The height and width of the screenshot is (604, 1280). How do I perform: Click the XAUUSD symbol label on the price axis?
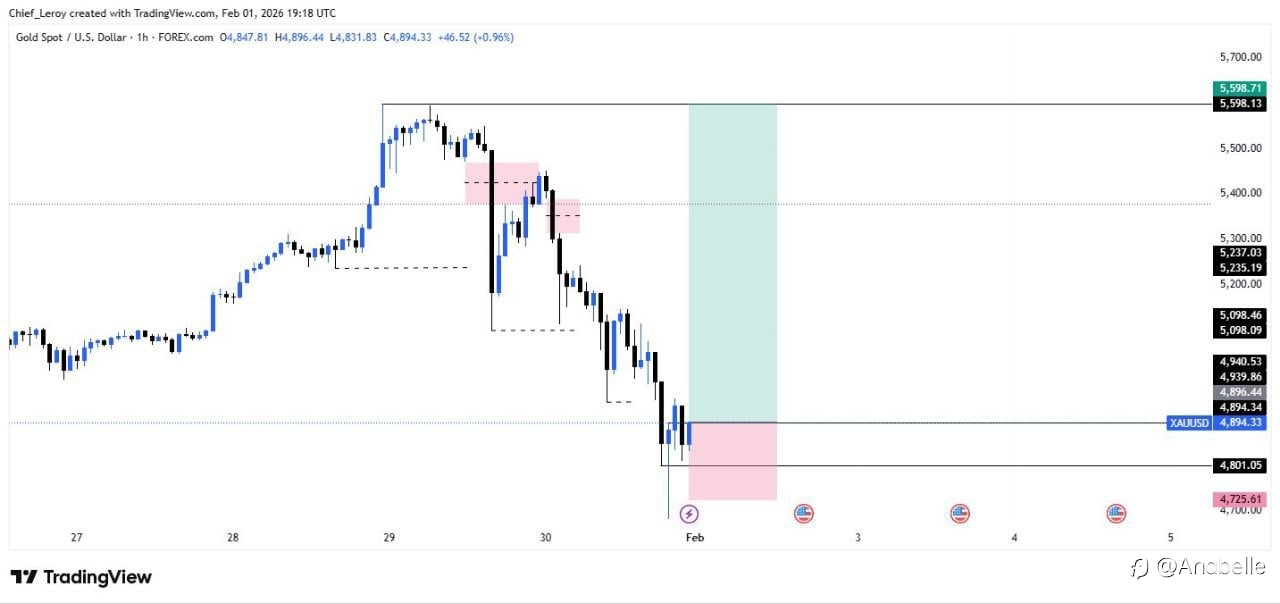[1189, 423]
